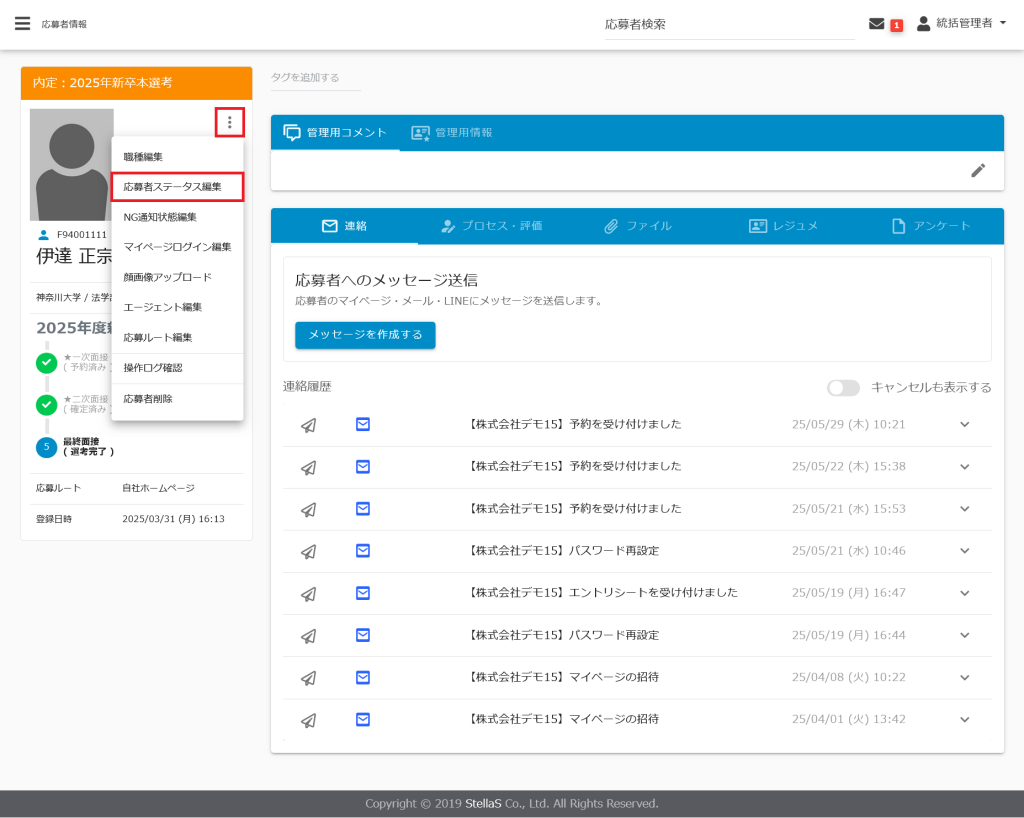Image resolution: width=1024 pixels, height=818 pixels.
Task: Click the 応募者検索 search field
Action: click(x=728, y=24)
